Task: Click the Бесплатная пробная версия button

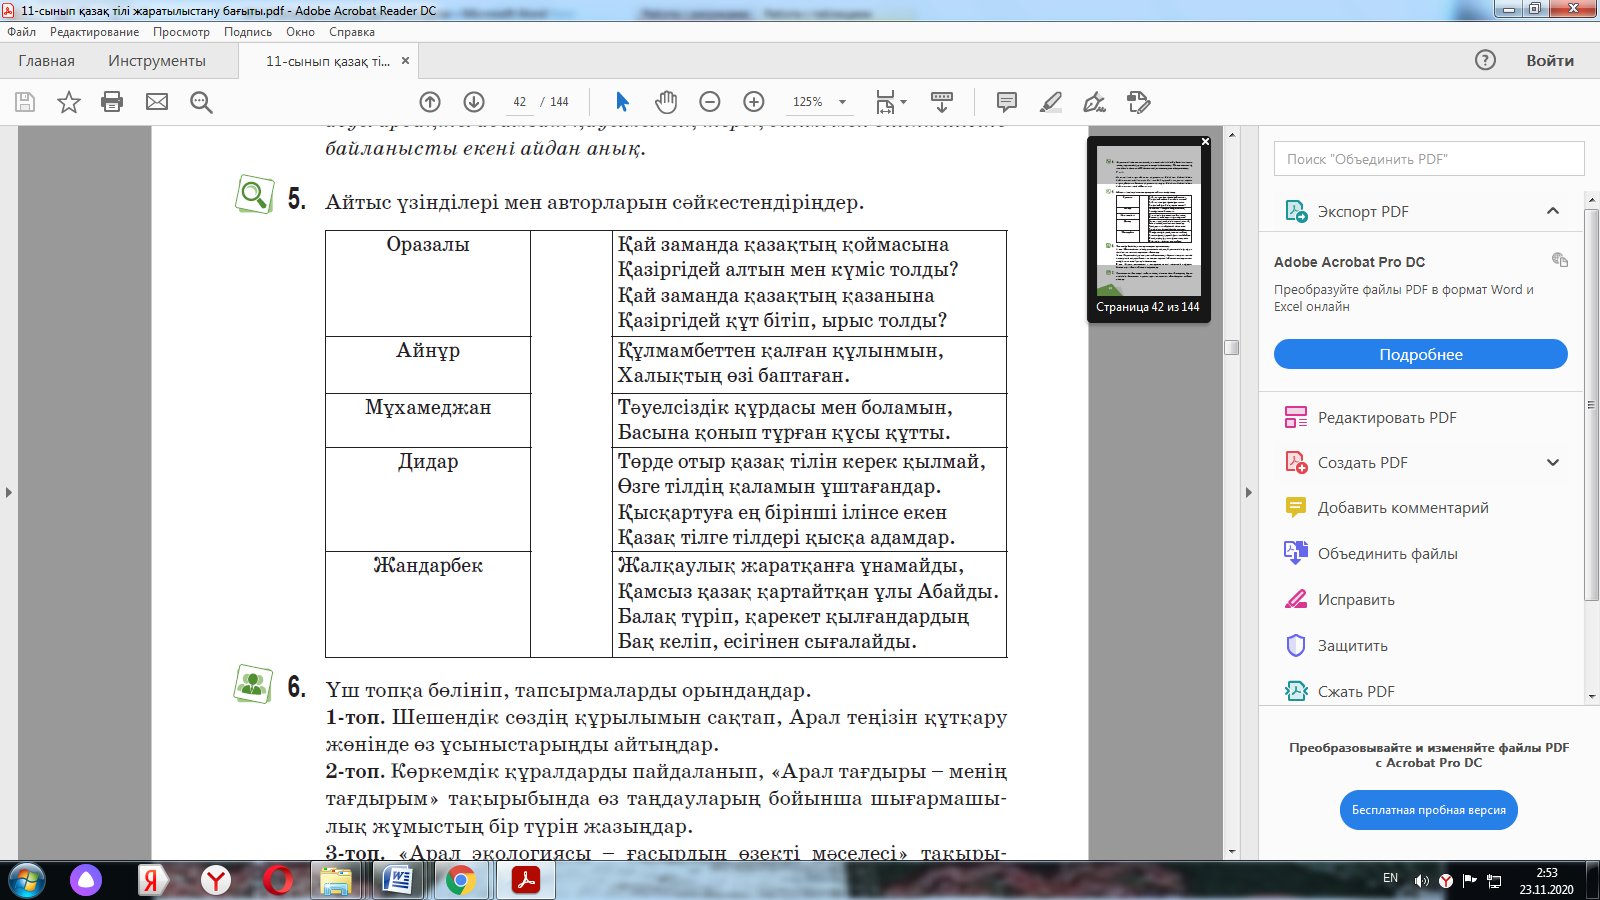Action: click(1428, 810)
